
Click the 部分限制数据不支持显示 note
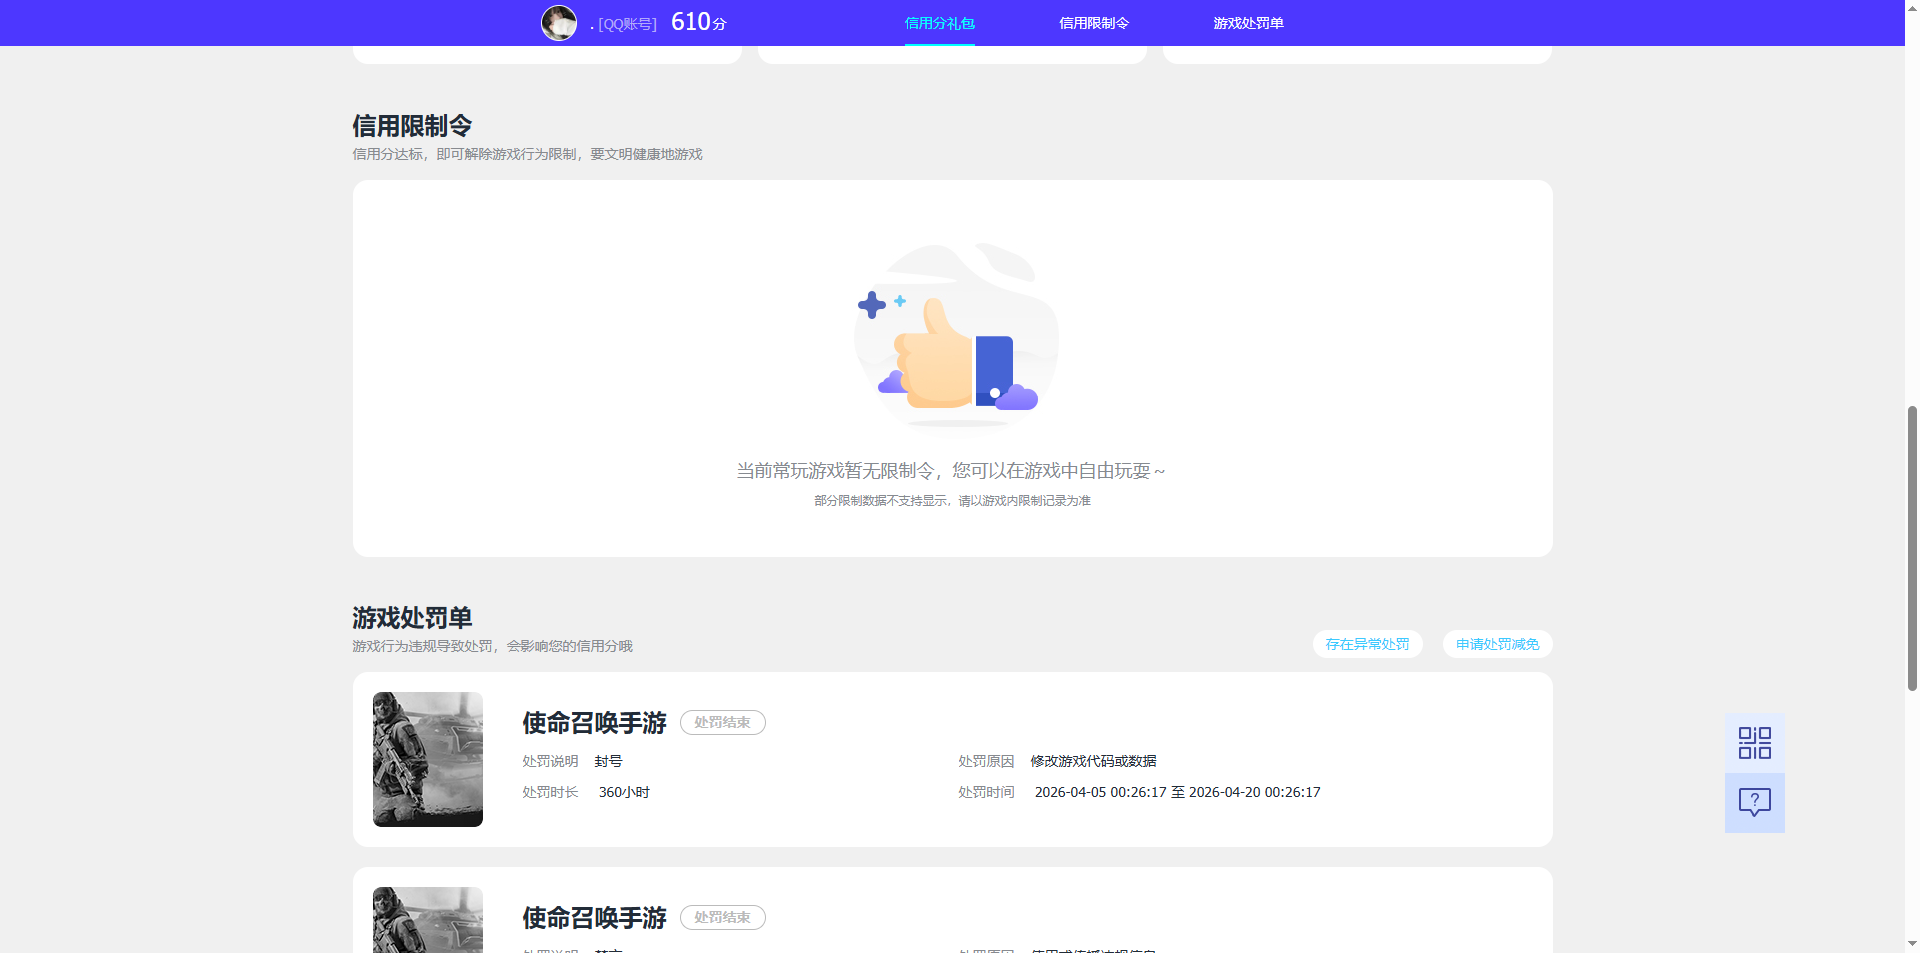click(x=952, y=500)
